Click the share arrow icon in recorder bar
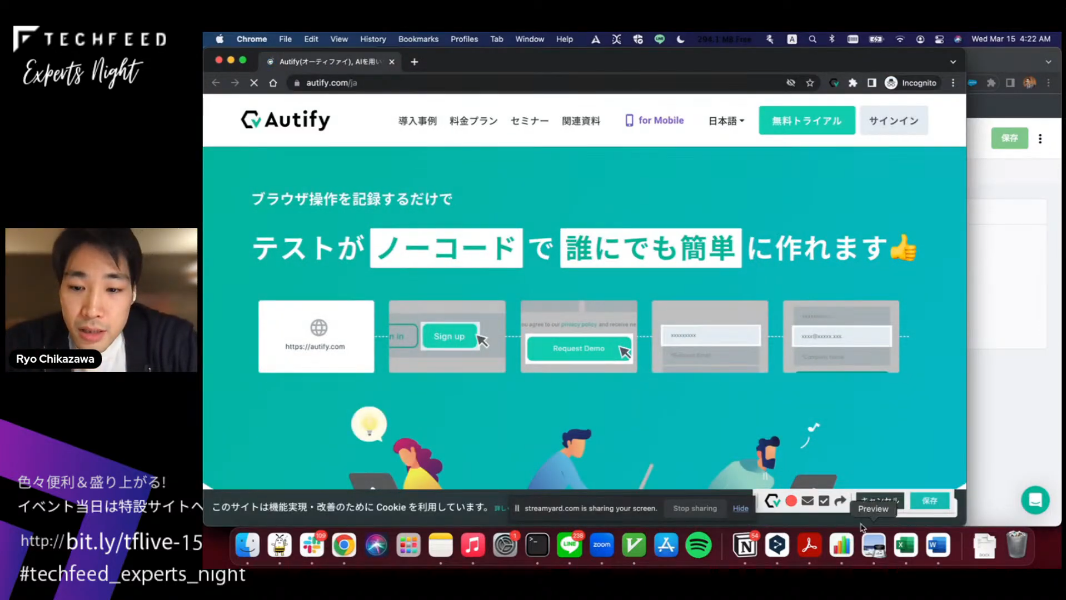Viewport: 1066px width, 600px height. (x=840, y=501)
